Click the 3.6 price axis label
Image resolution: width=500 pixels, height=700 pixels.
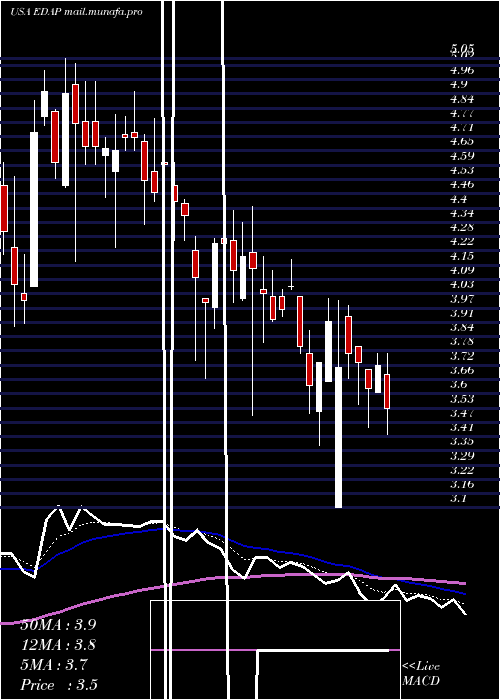coord(459,384)
